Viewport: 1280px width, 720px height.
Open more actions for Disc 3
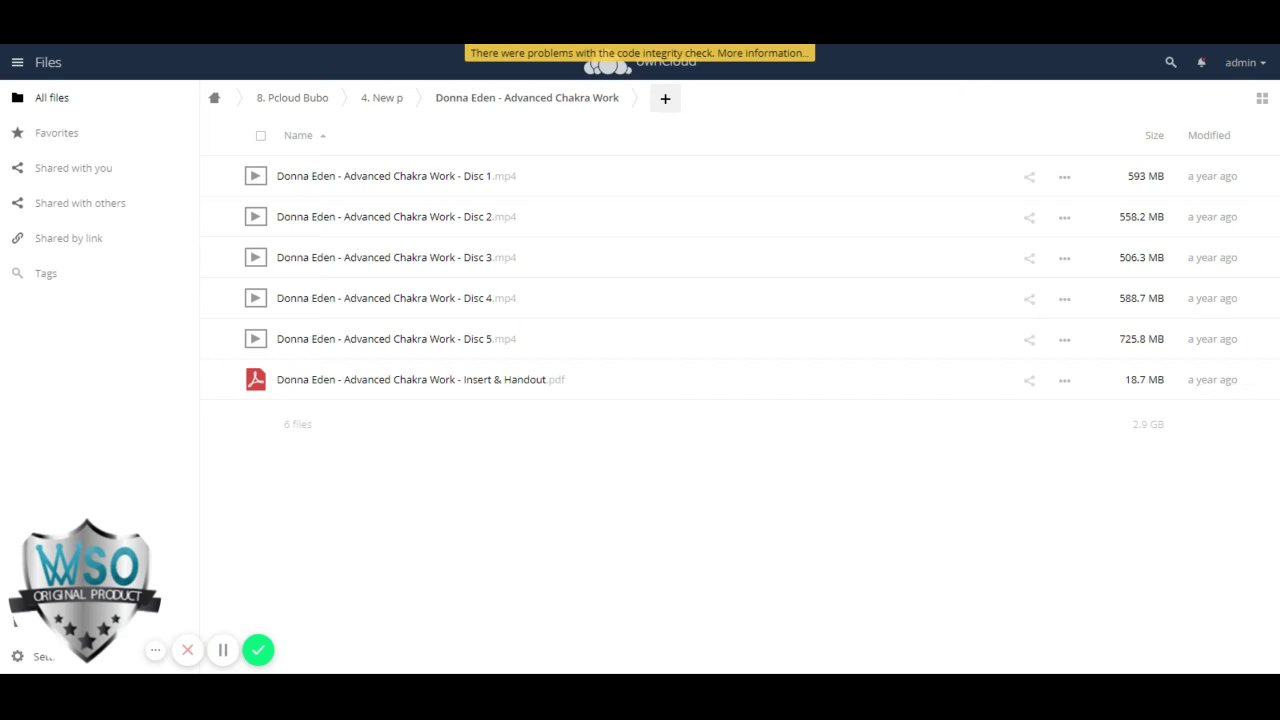coord(1064,258)
